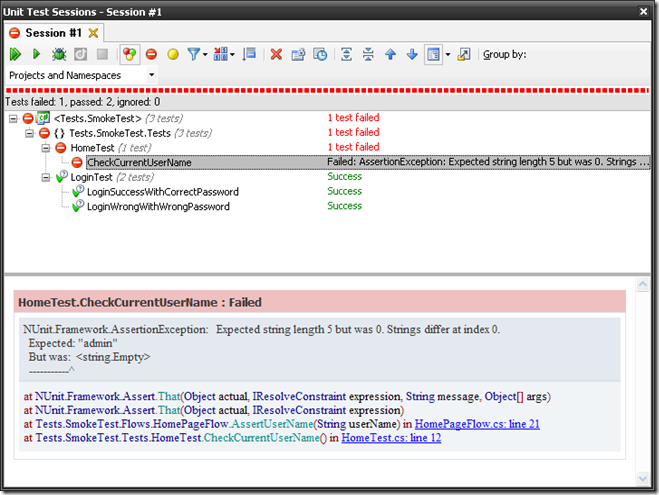Go to next test with down arrow
659x495 pixels.
click(412, 54)
